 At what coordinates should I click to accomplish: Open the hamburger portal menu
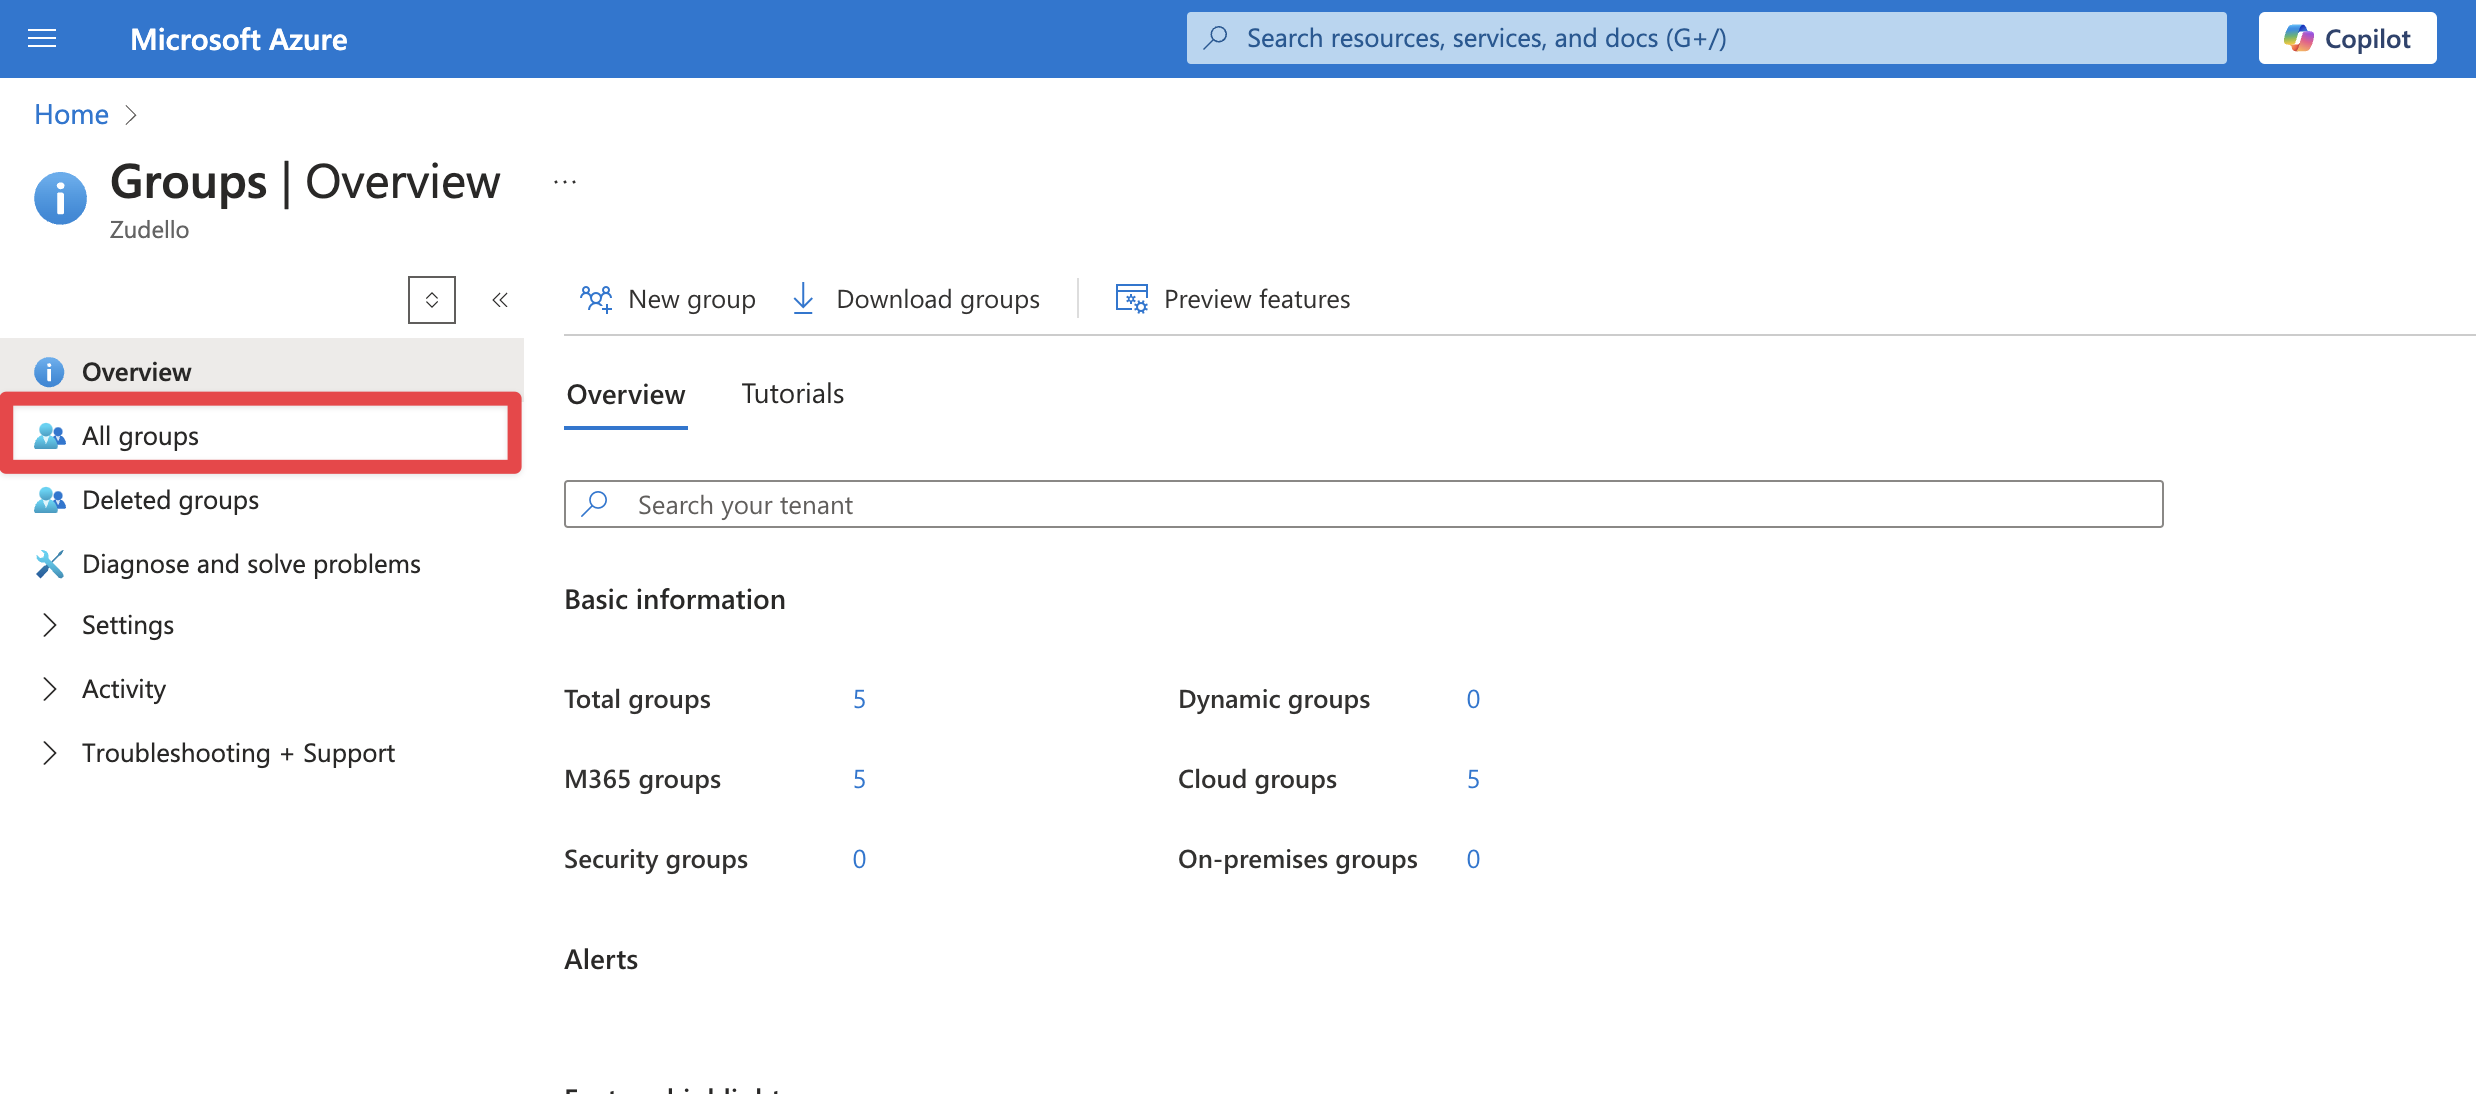tap(42, 39)
